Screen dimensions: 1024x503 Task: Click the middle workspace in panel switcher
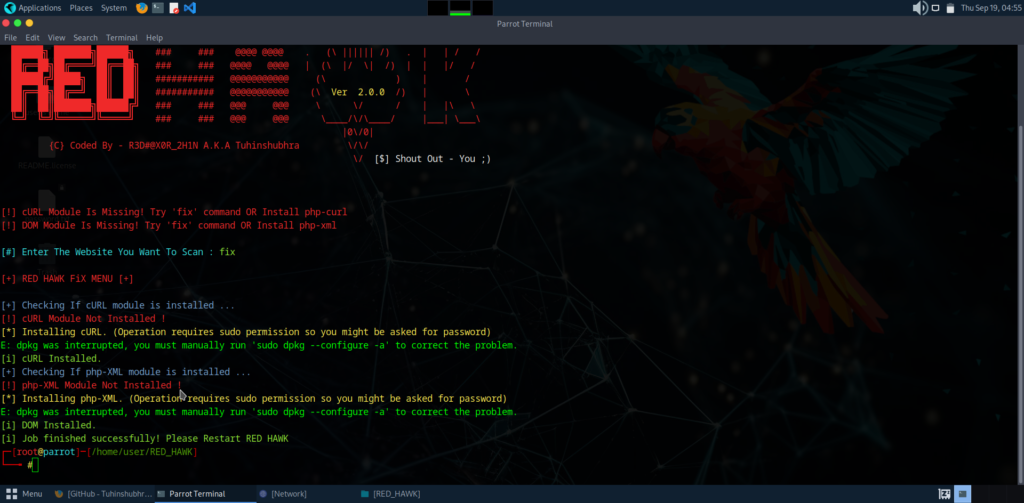point(460,8)
